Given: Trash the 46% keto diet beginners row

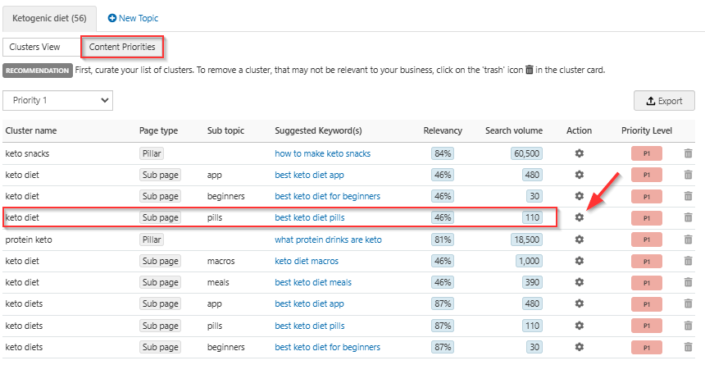Looking at the screenshot, I should (x=688, y=196).
